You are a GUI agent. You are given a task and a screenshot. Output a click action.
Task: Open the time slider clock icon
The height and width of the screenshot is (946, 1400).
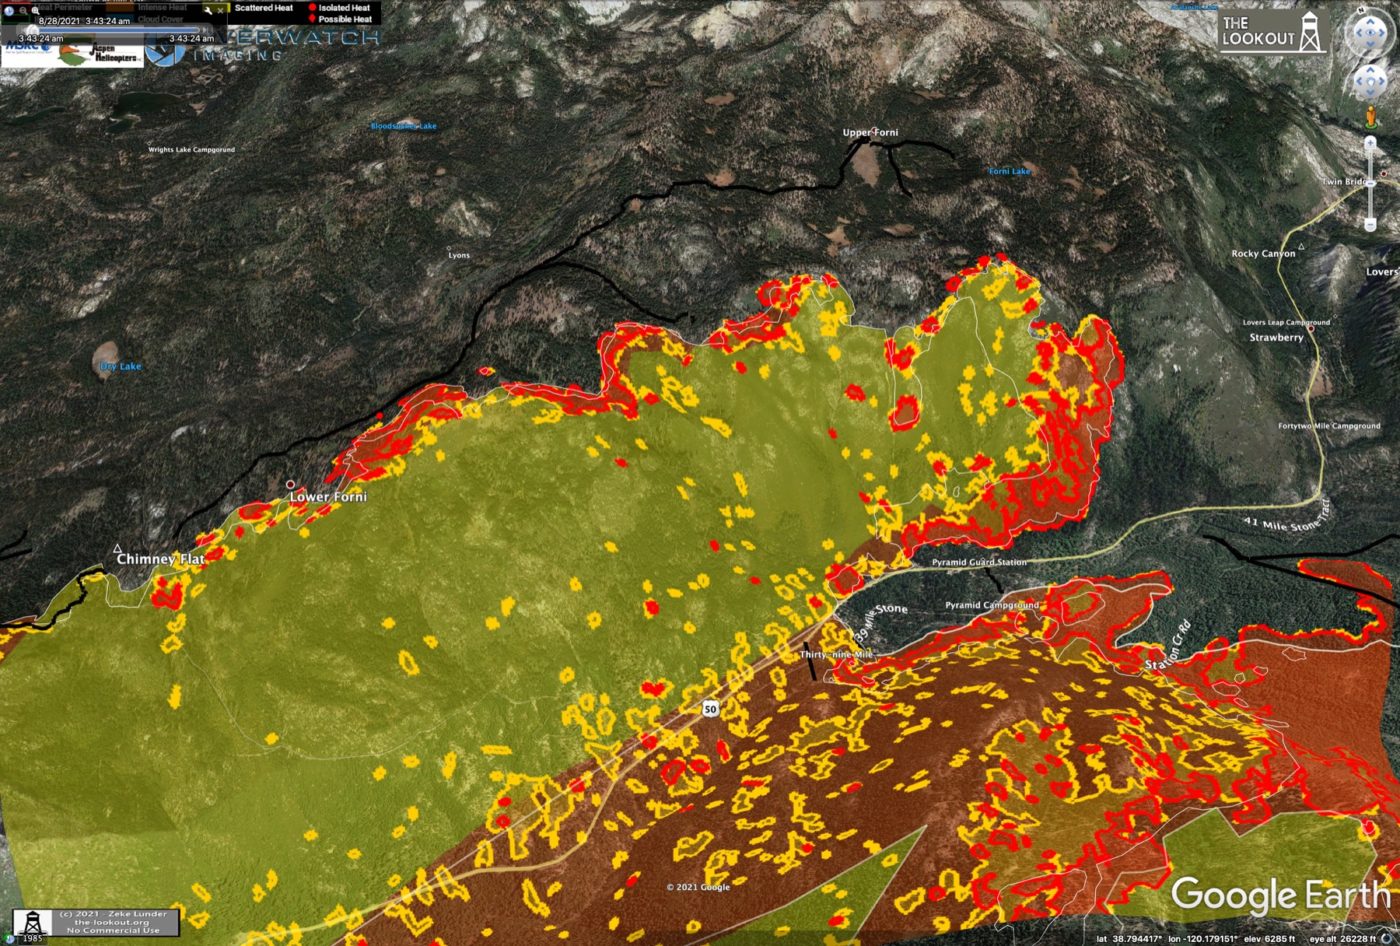[9, 11]
